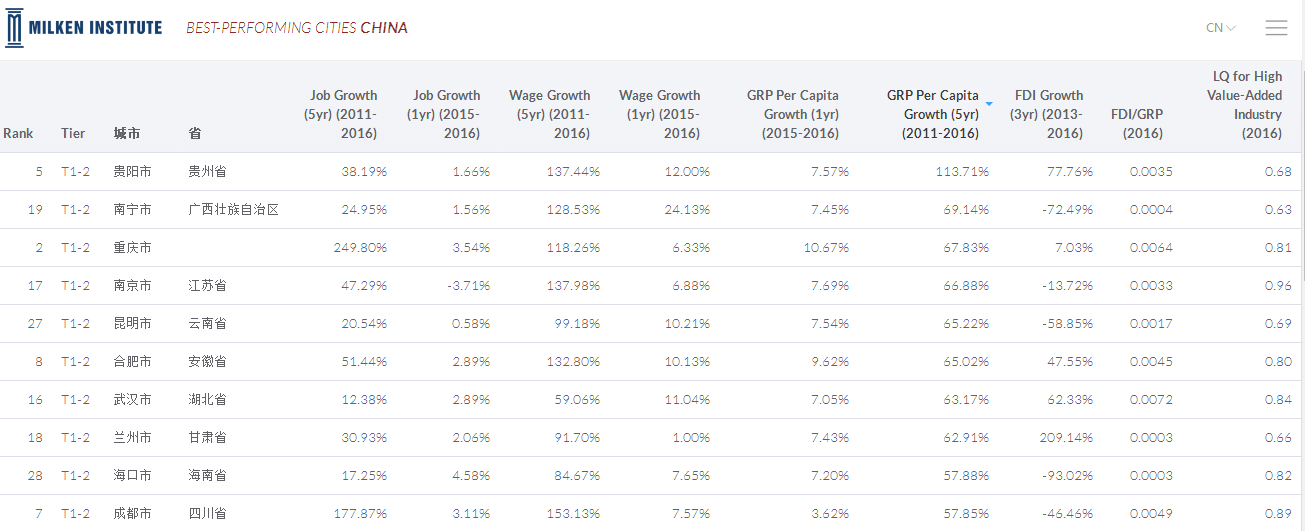
Task: Sort by FDI/GRP (2016) column
Action: 1137,123
